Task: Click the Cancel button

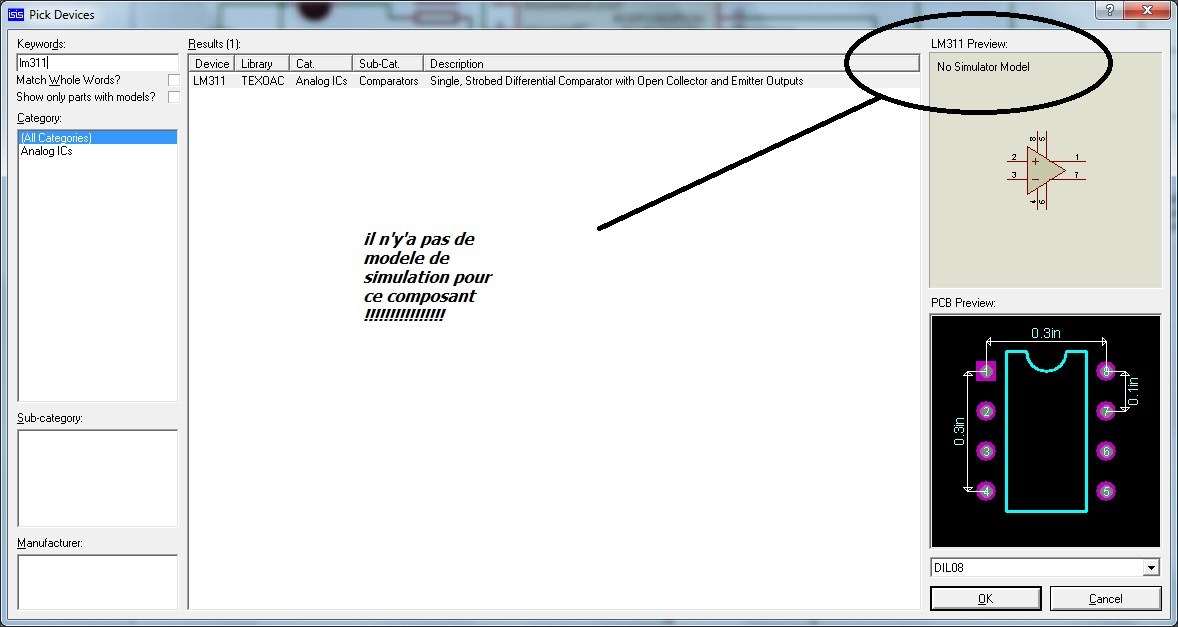Action: coord(1105,598)
